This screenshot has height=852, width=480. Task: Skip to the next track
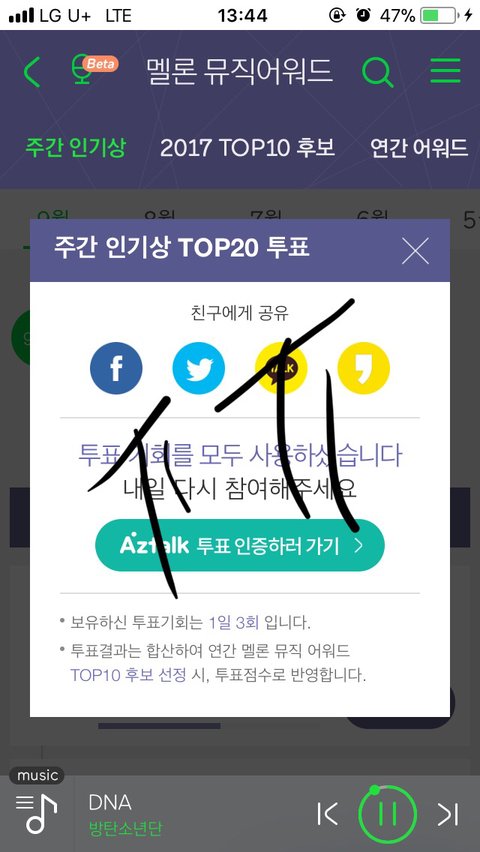coord(447,814)
